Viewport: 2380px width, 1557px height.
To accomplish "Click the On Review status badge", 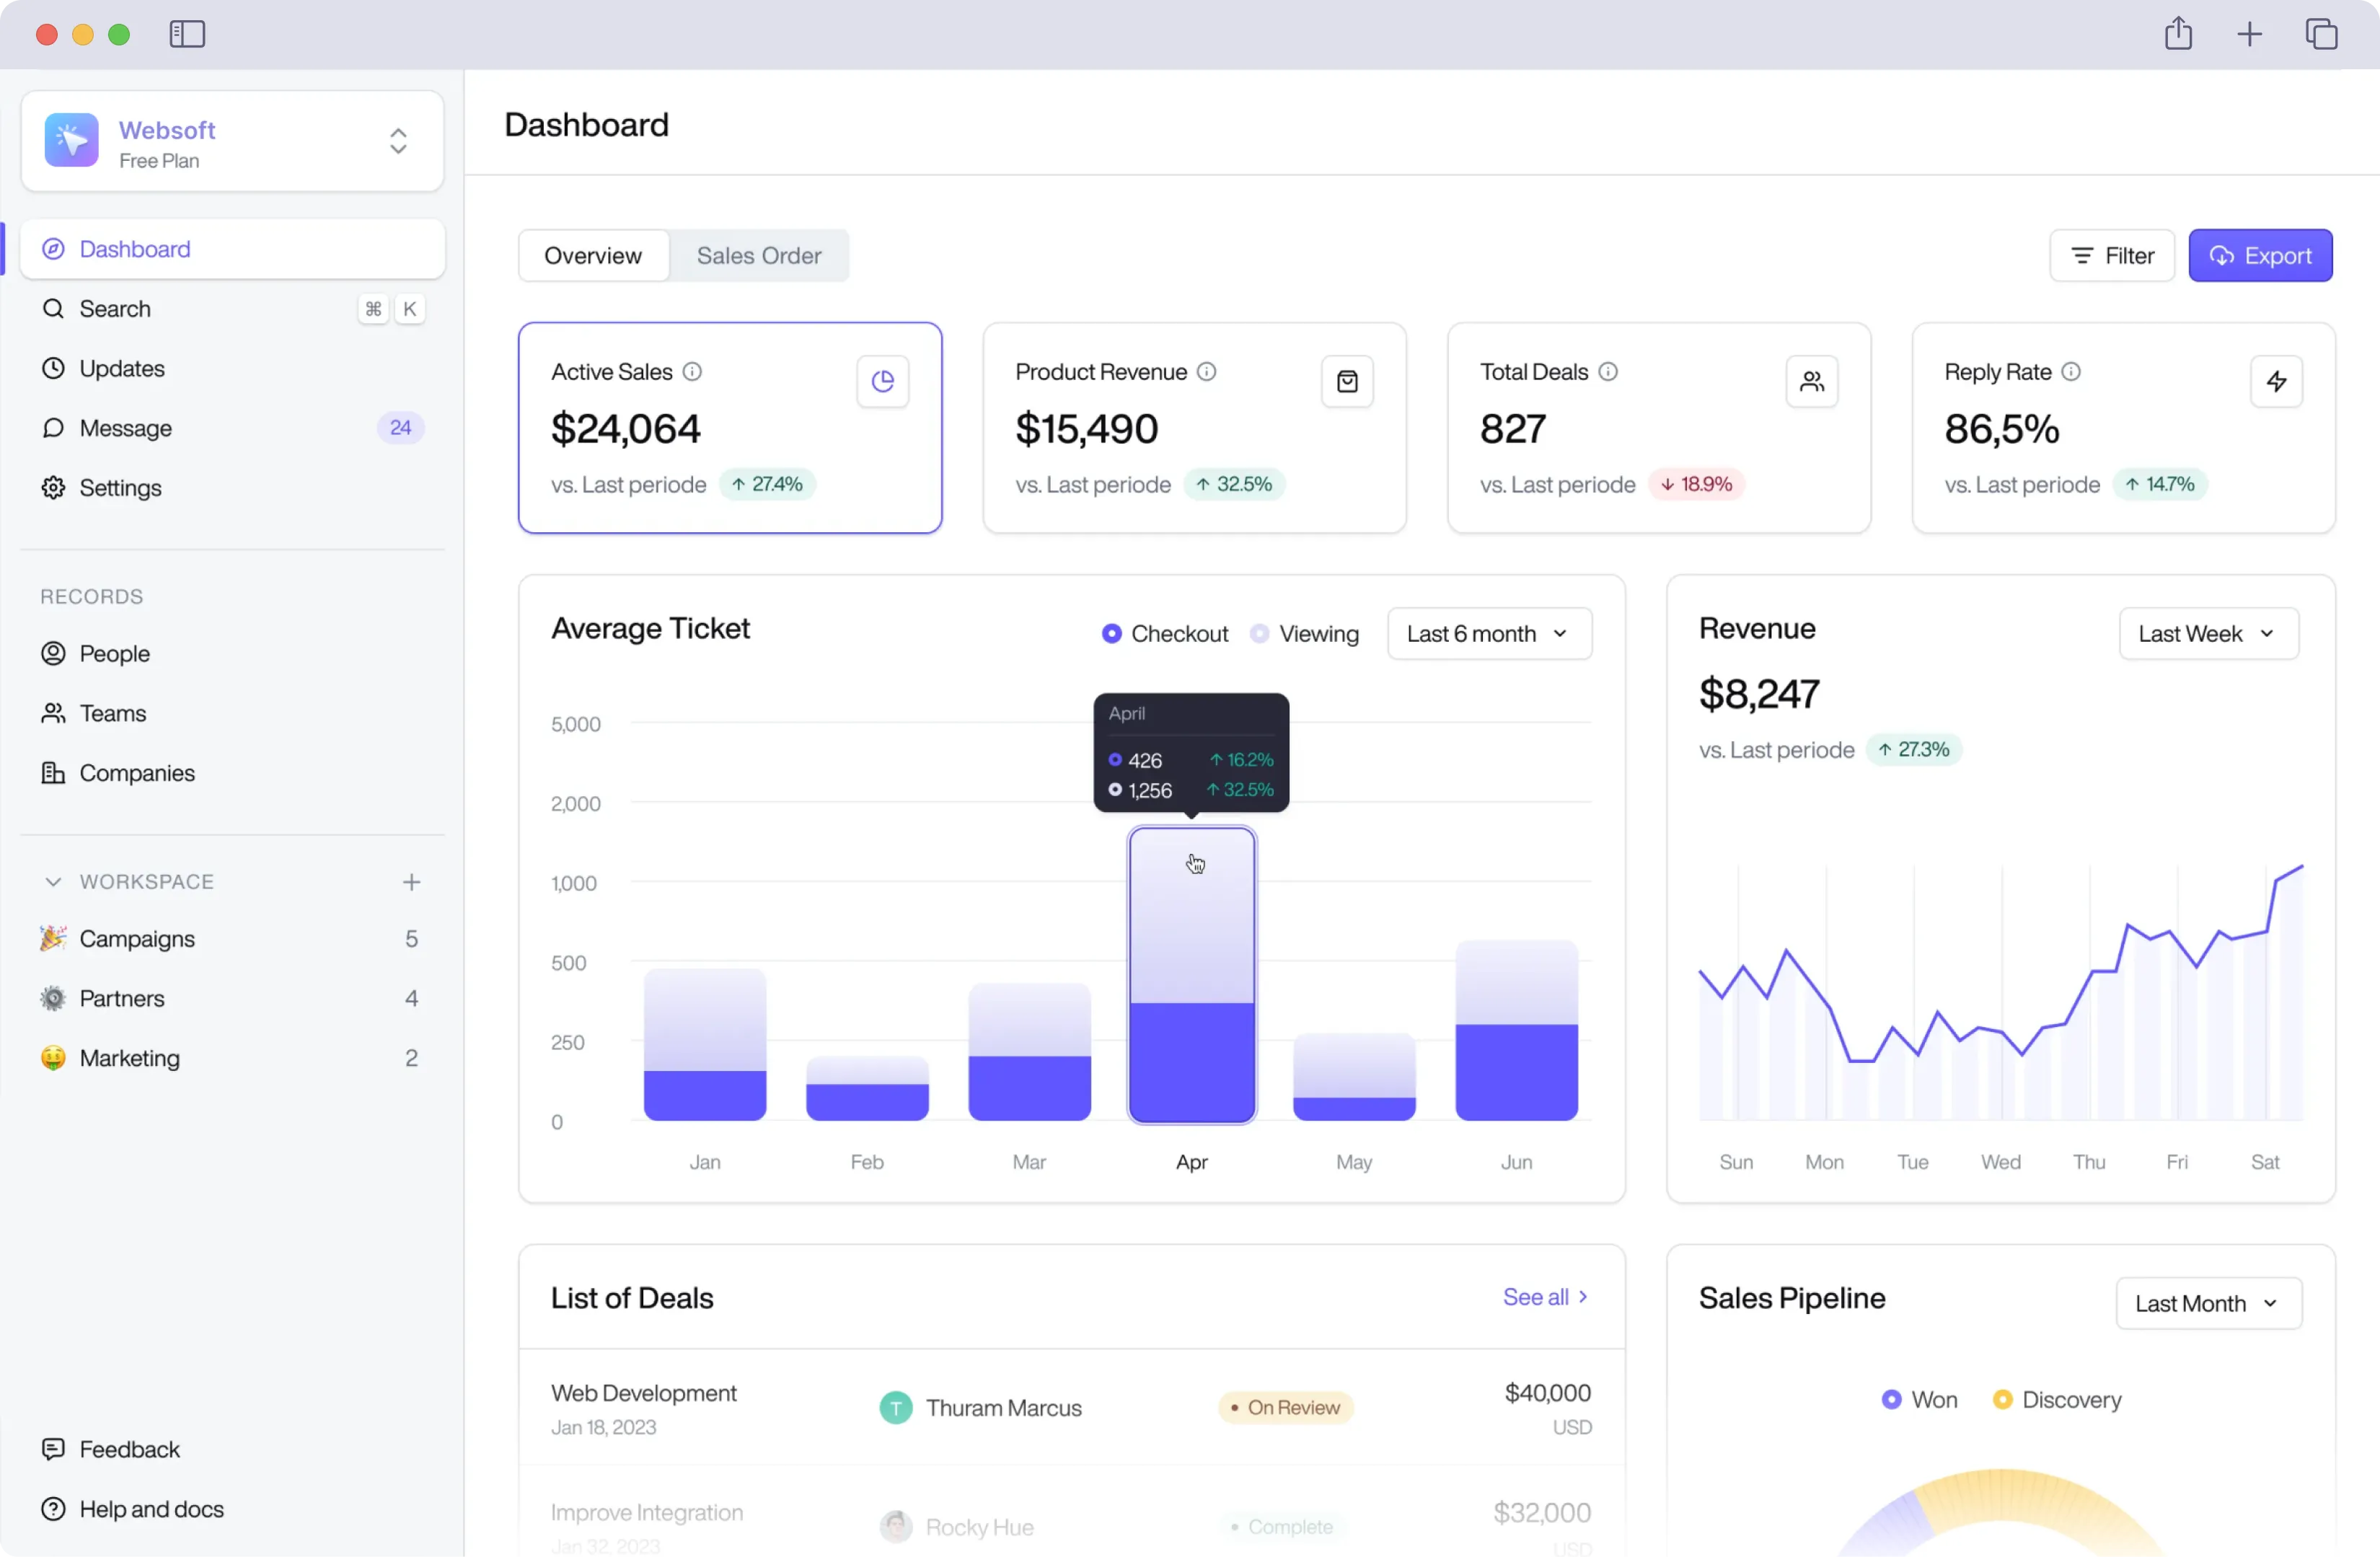I will [x=1285, y=1408].
